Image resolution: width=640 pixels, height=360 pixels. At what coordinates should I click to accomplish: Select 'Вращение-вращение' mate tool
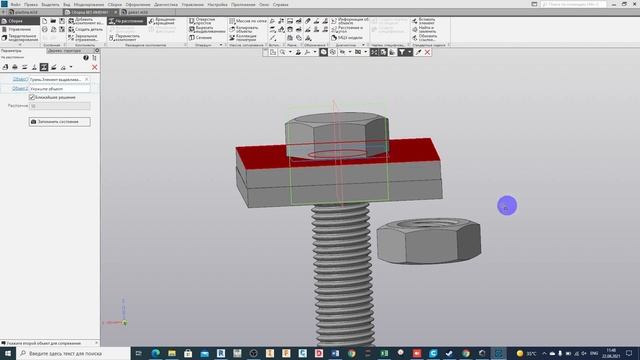[163, 21]
